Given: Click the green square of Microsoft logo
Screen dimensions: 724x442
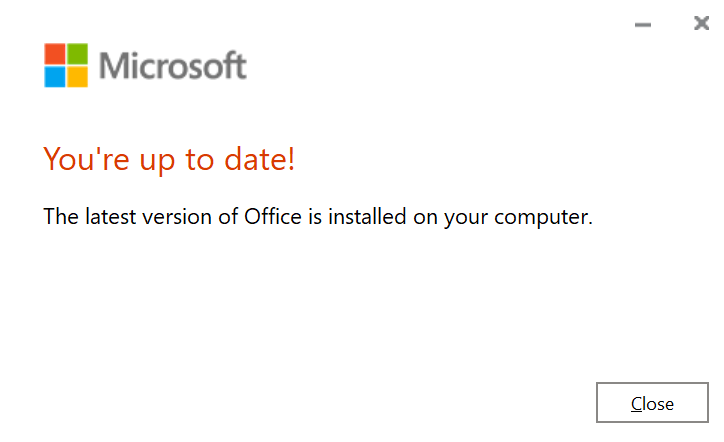Looking at the screenshot, I should [77, 53].
